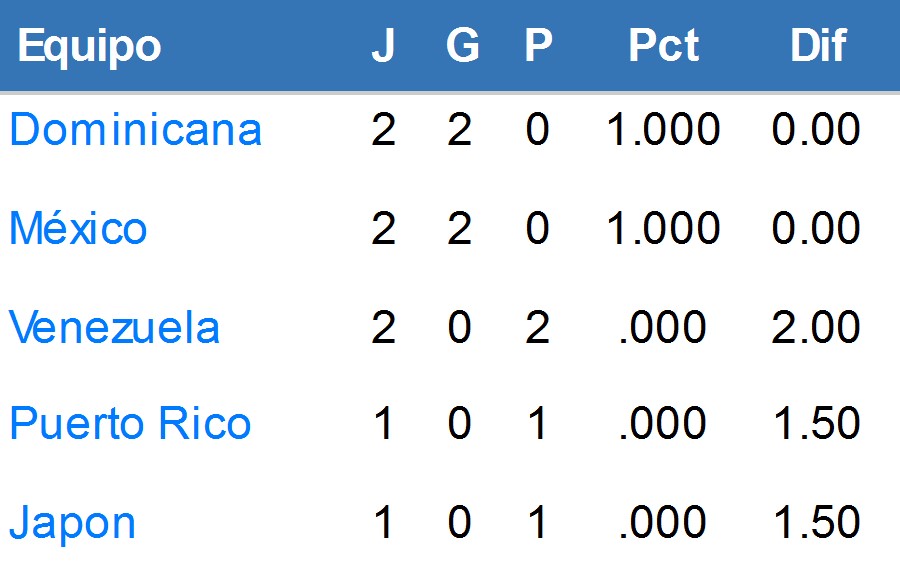Select Japon's .000 Pct value
Image resolution: width=900 pixels, height=565 pixels.
[x=662, y=523]
